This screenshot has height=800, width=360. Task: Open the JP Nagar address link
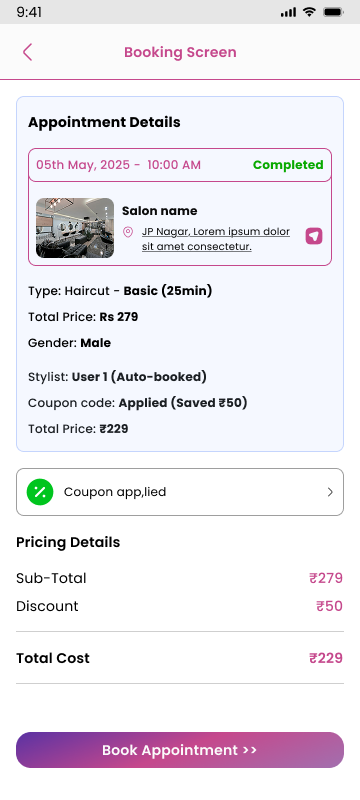click(216, 239)
